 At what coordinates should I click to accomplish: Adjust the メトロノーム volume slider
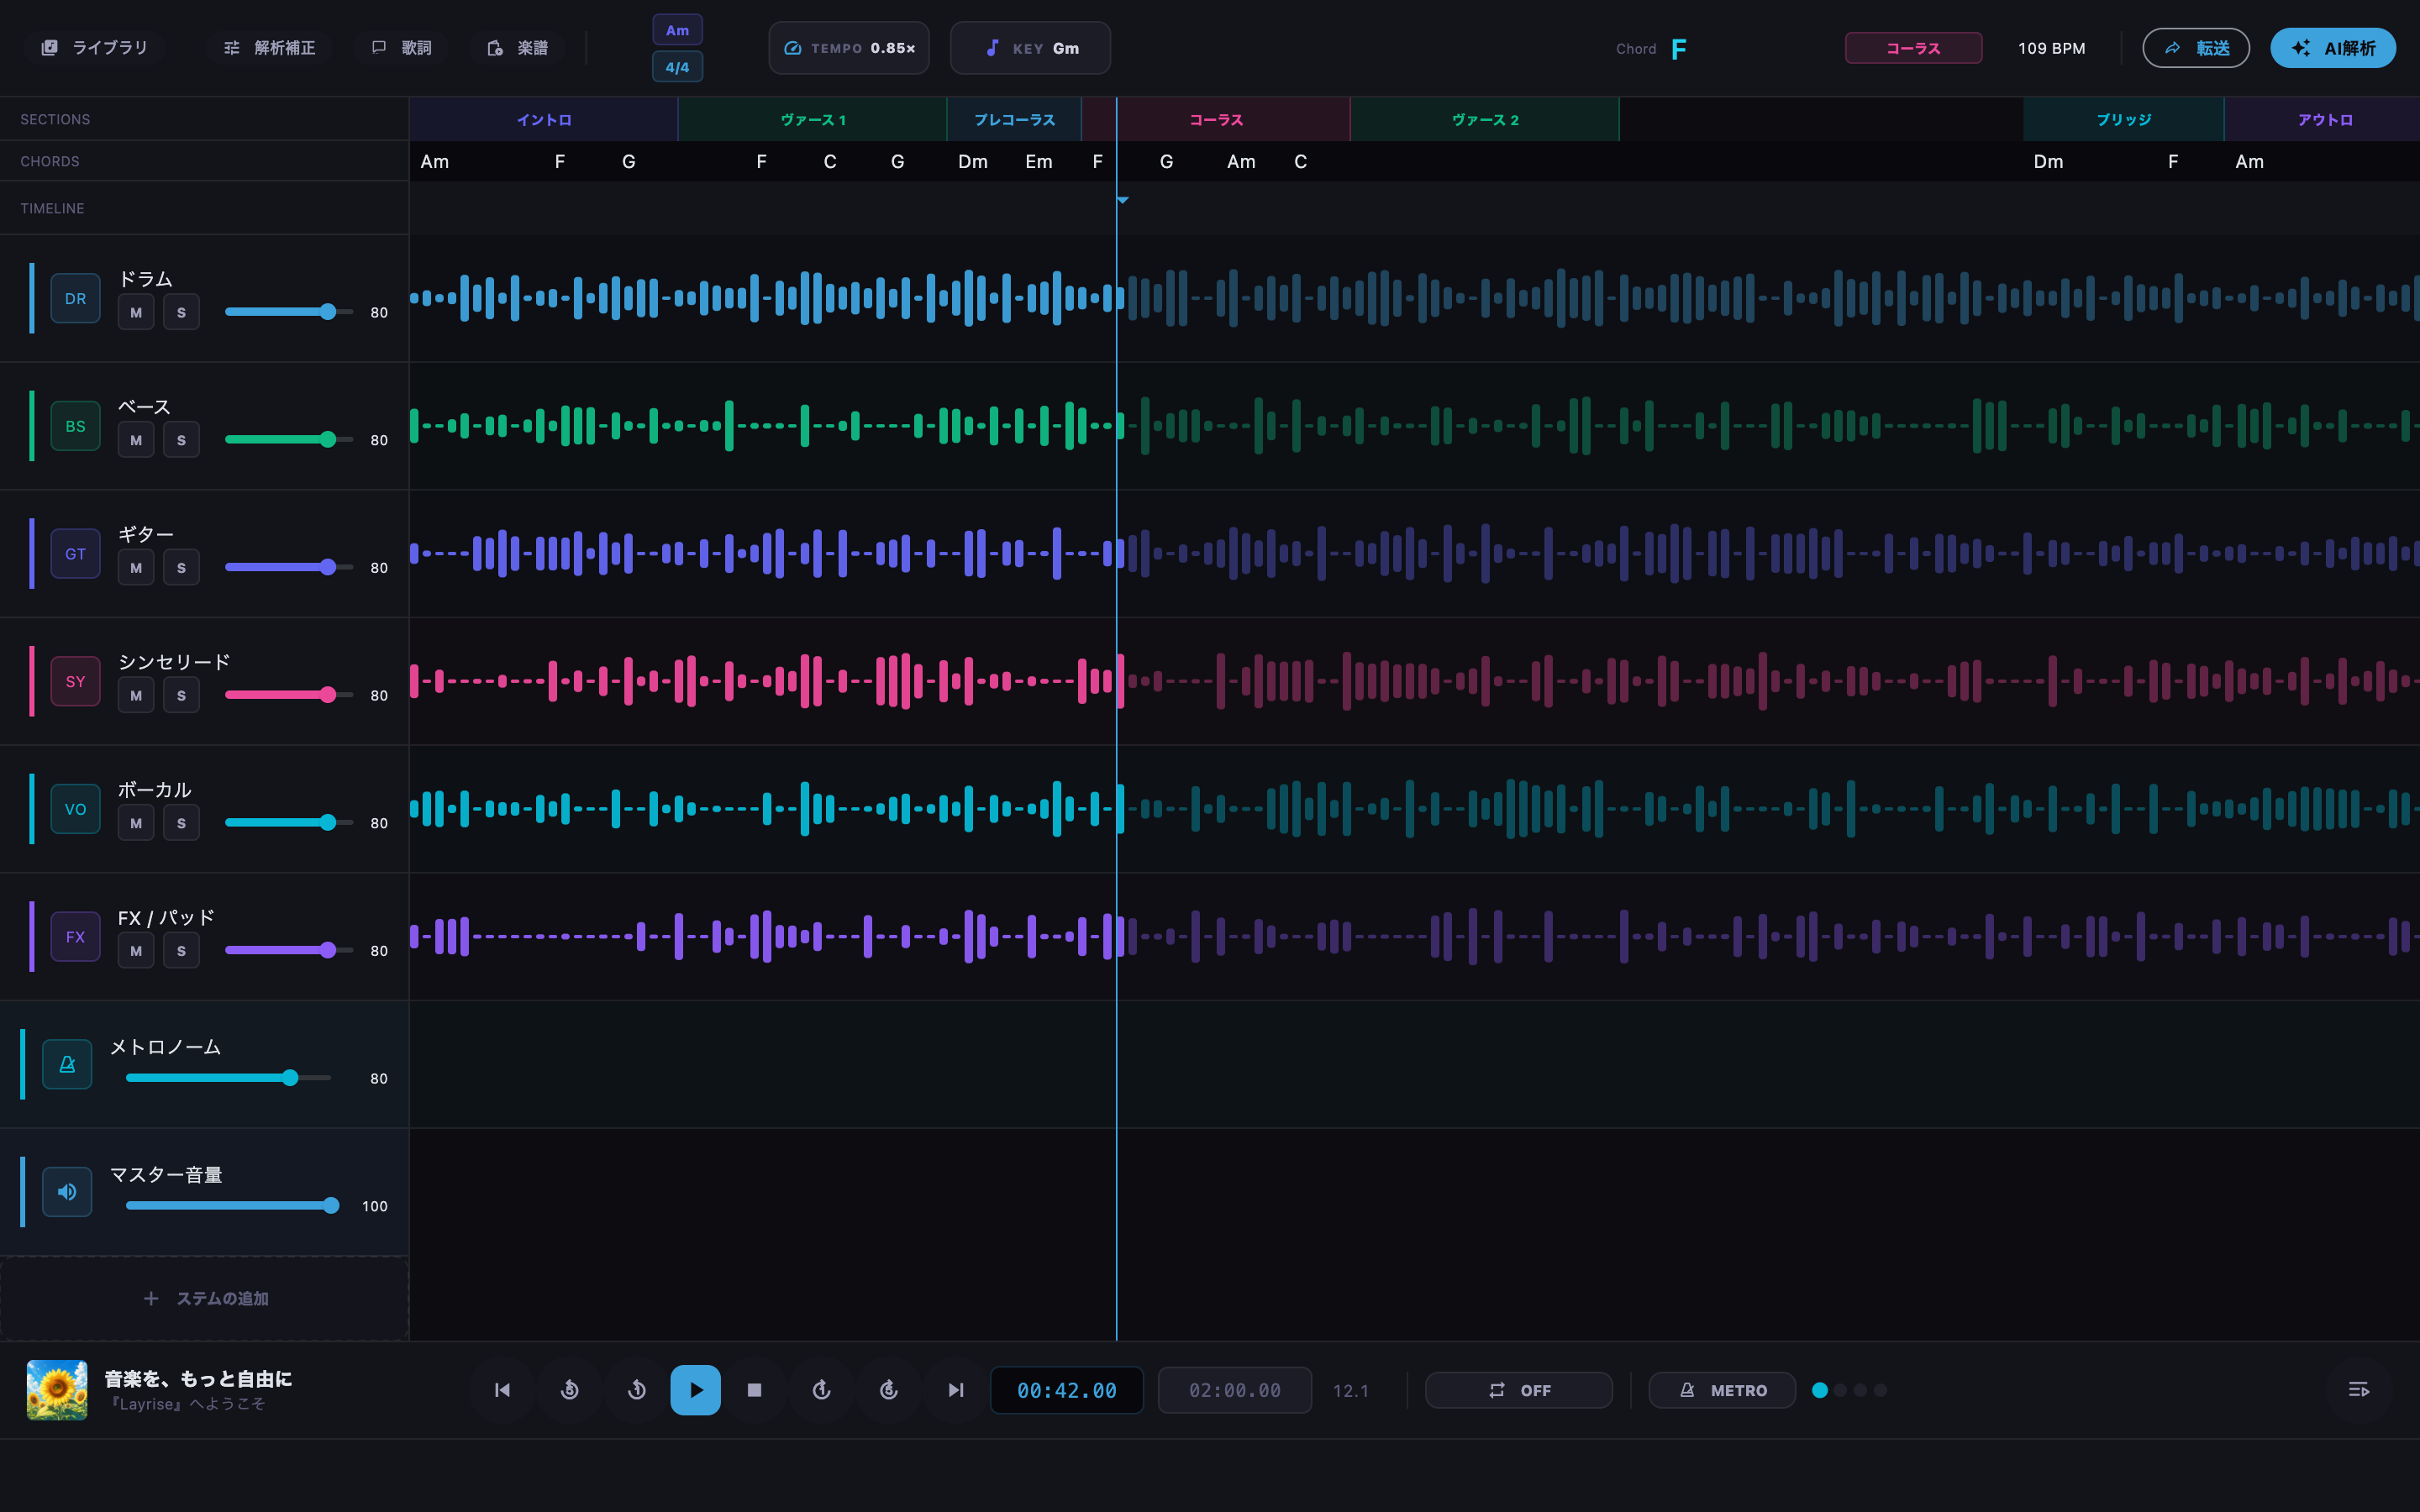click(228, 1078)
